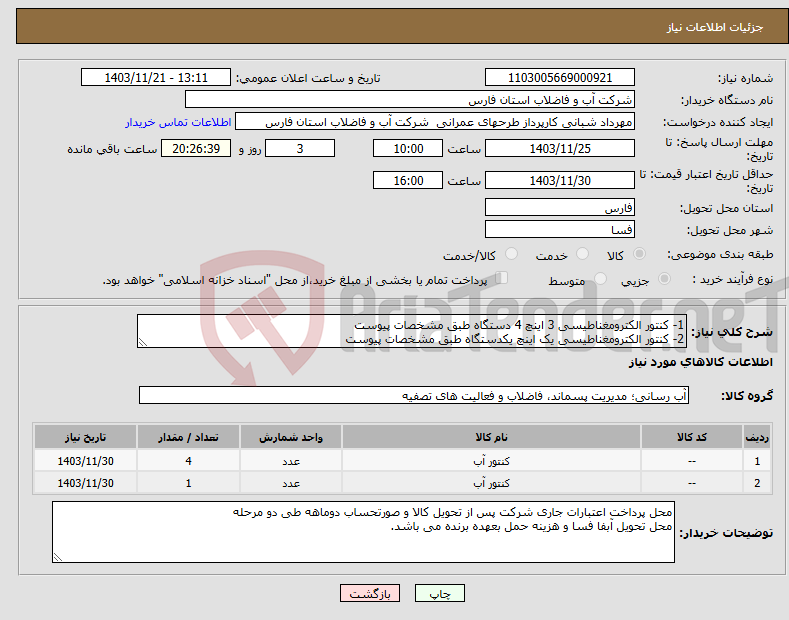Click the نوع فرآیند خرید label
This screenshot has width=789, height=620.
pyautogui.click(x=733, y=279)
